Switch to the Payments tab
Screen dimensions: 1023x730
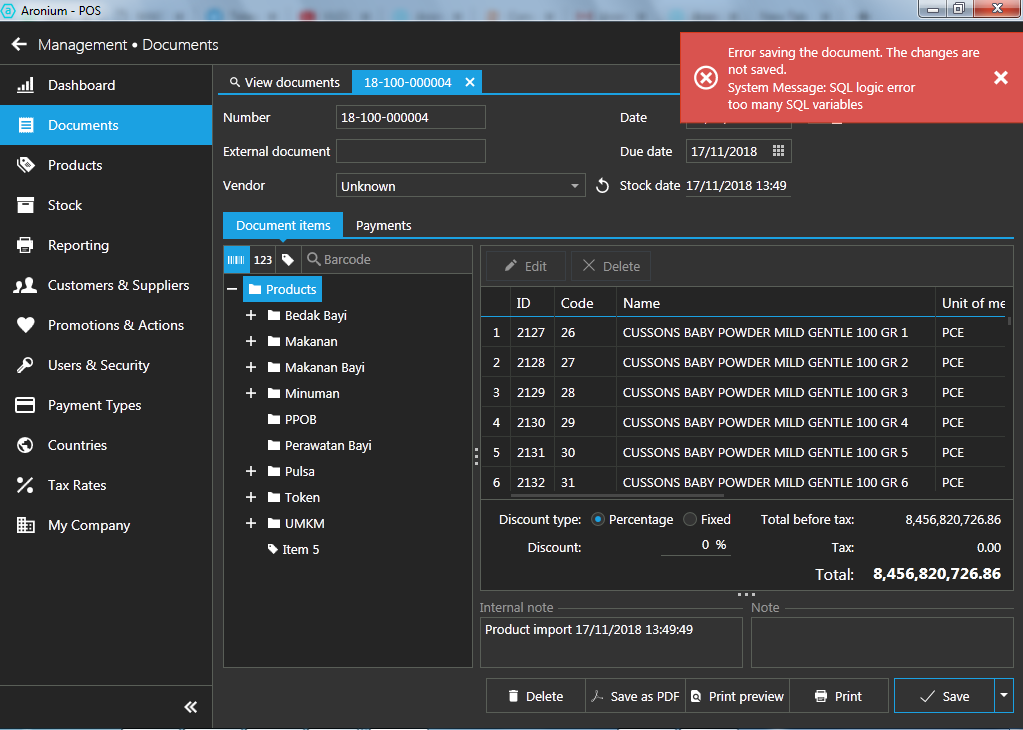(383, 225)
